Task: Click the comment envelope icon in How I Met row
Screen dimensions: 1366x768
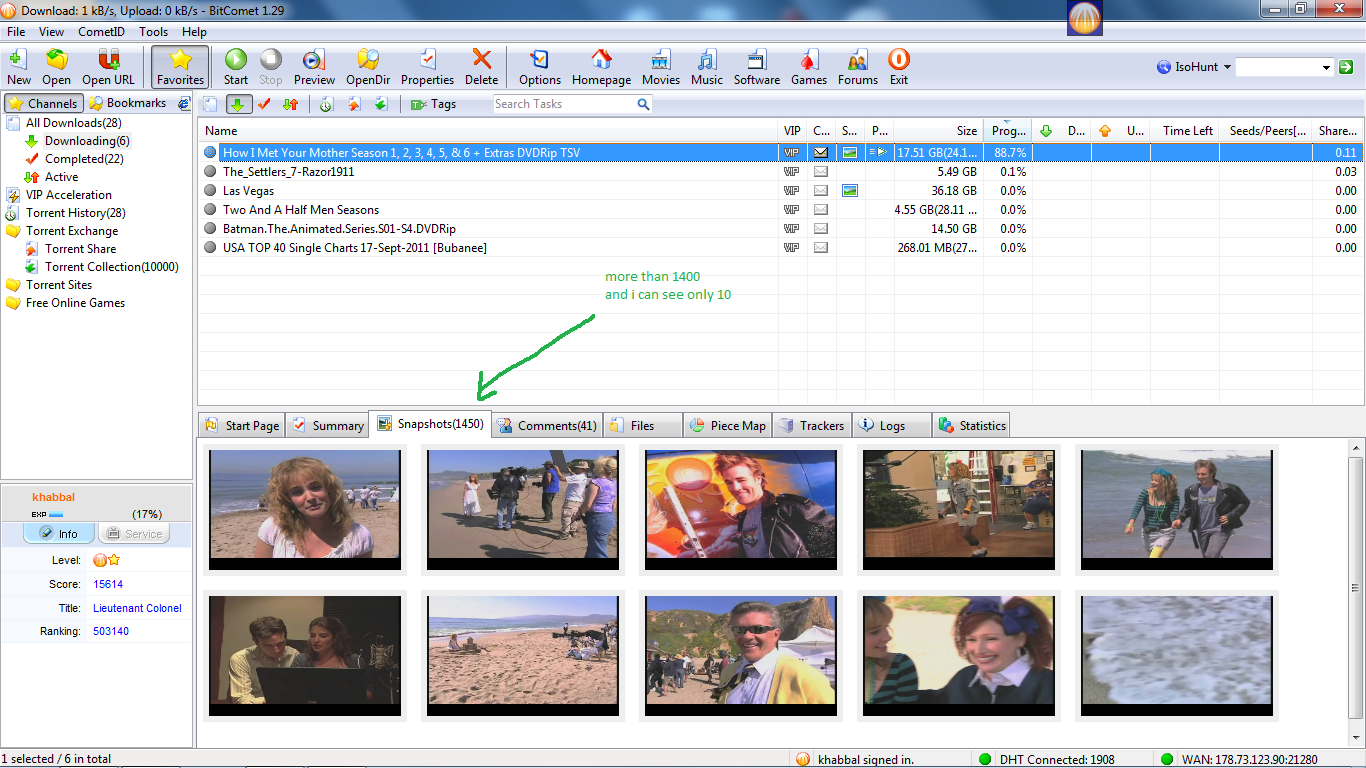Action: [820, 153]
